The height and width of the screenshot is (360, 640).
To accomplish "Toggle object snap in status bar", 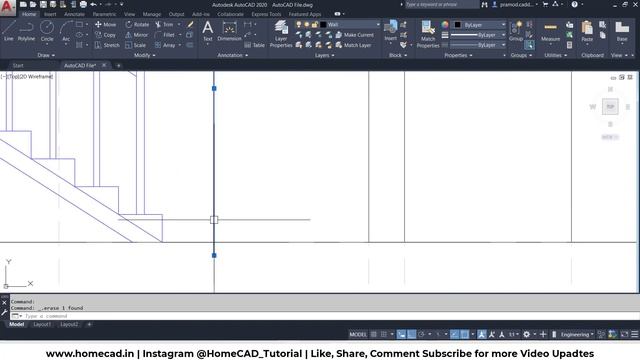I will [x=464, y=334].
